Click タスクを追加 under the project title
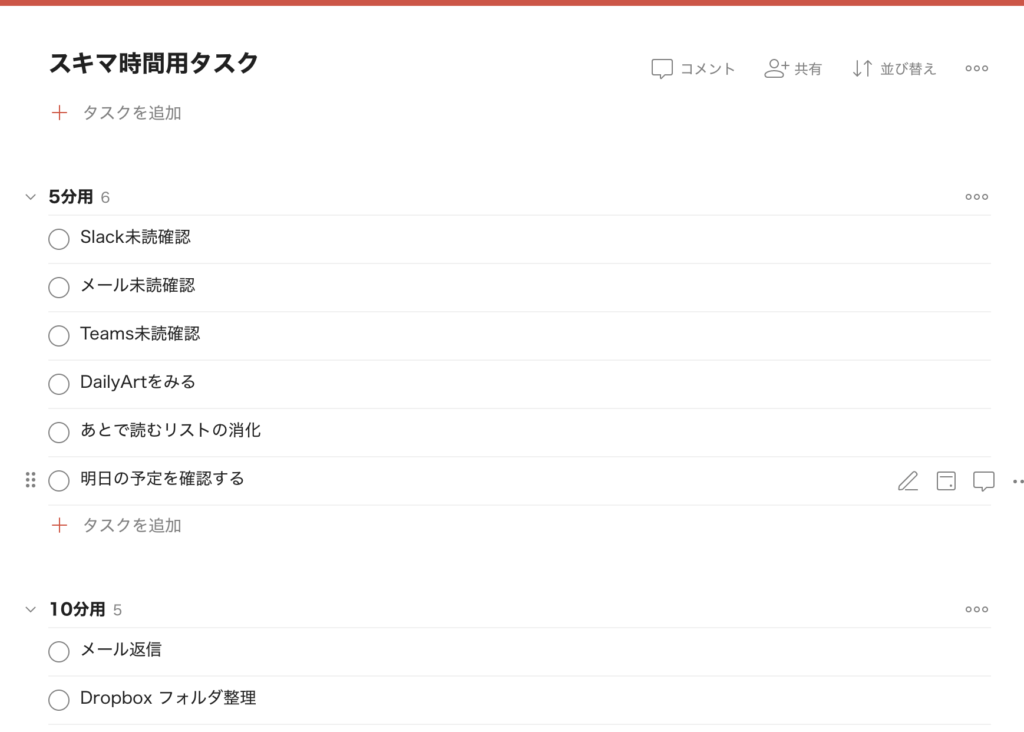 point(131,113)
